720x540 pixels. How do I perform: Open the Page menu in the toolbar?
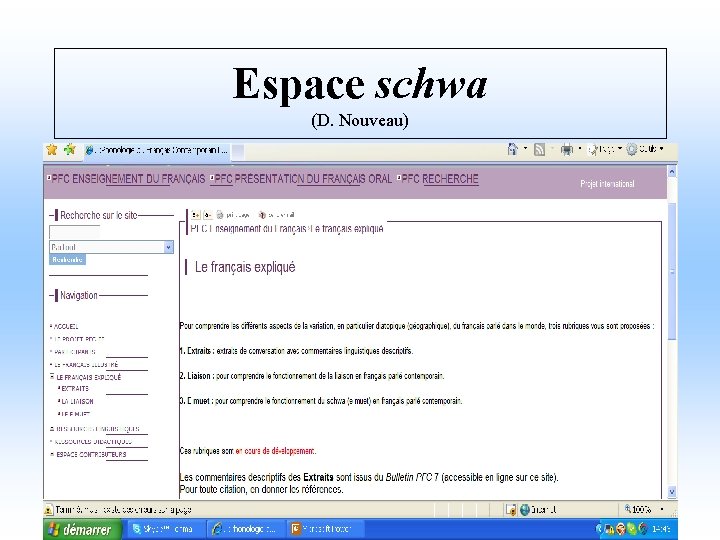pyautogui.click(x=605, y=149)
